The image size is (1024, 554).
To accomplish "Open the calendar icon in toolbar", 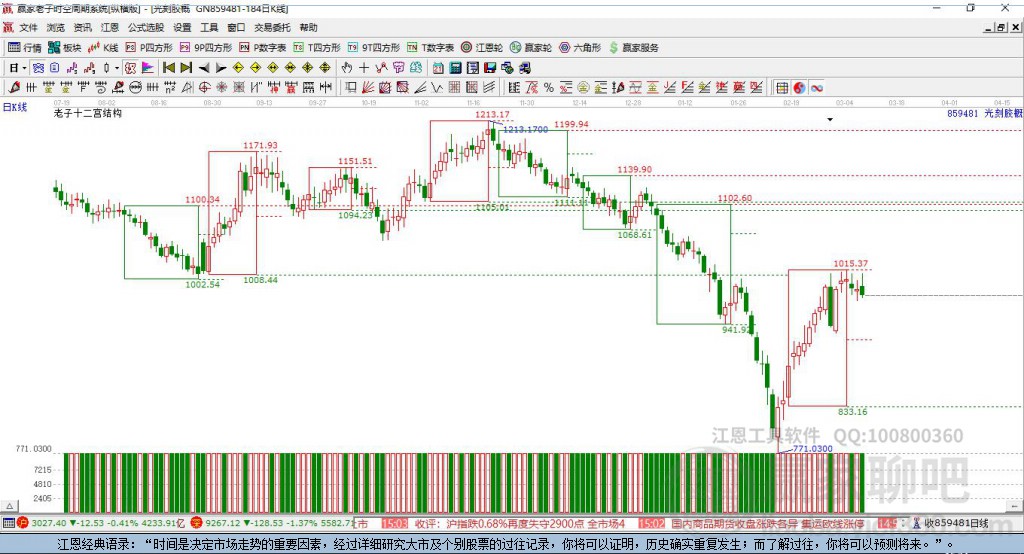I will point(438,67).
